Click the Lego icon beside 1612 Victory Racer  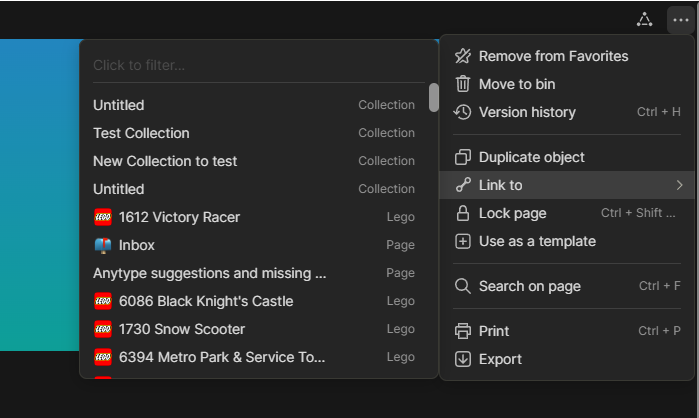click(103, 217)
